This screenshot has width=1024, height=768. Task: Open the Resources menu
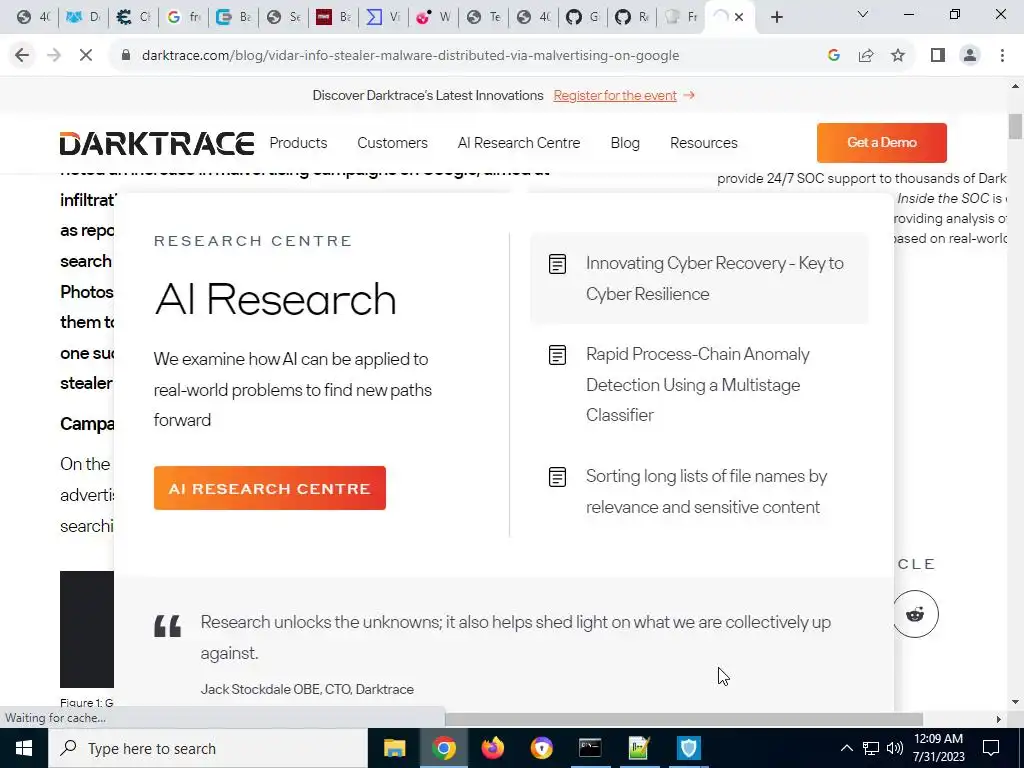tap(703, 143)
